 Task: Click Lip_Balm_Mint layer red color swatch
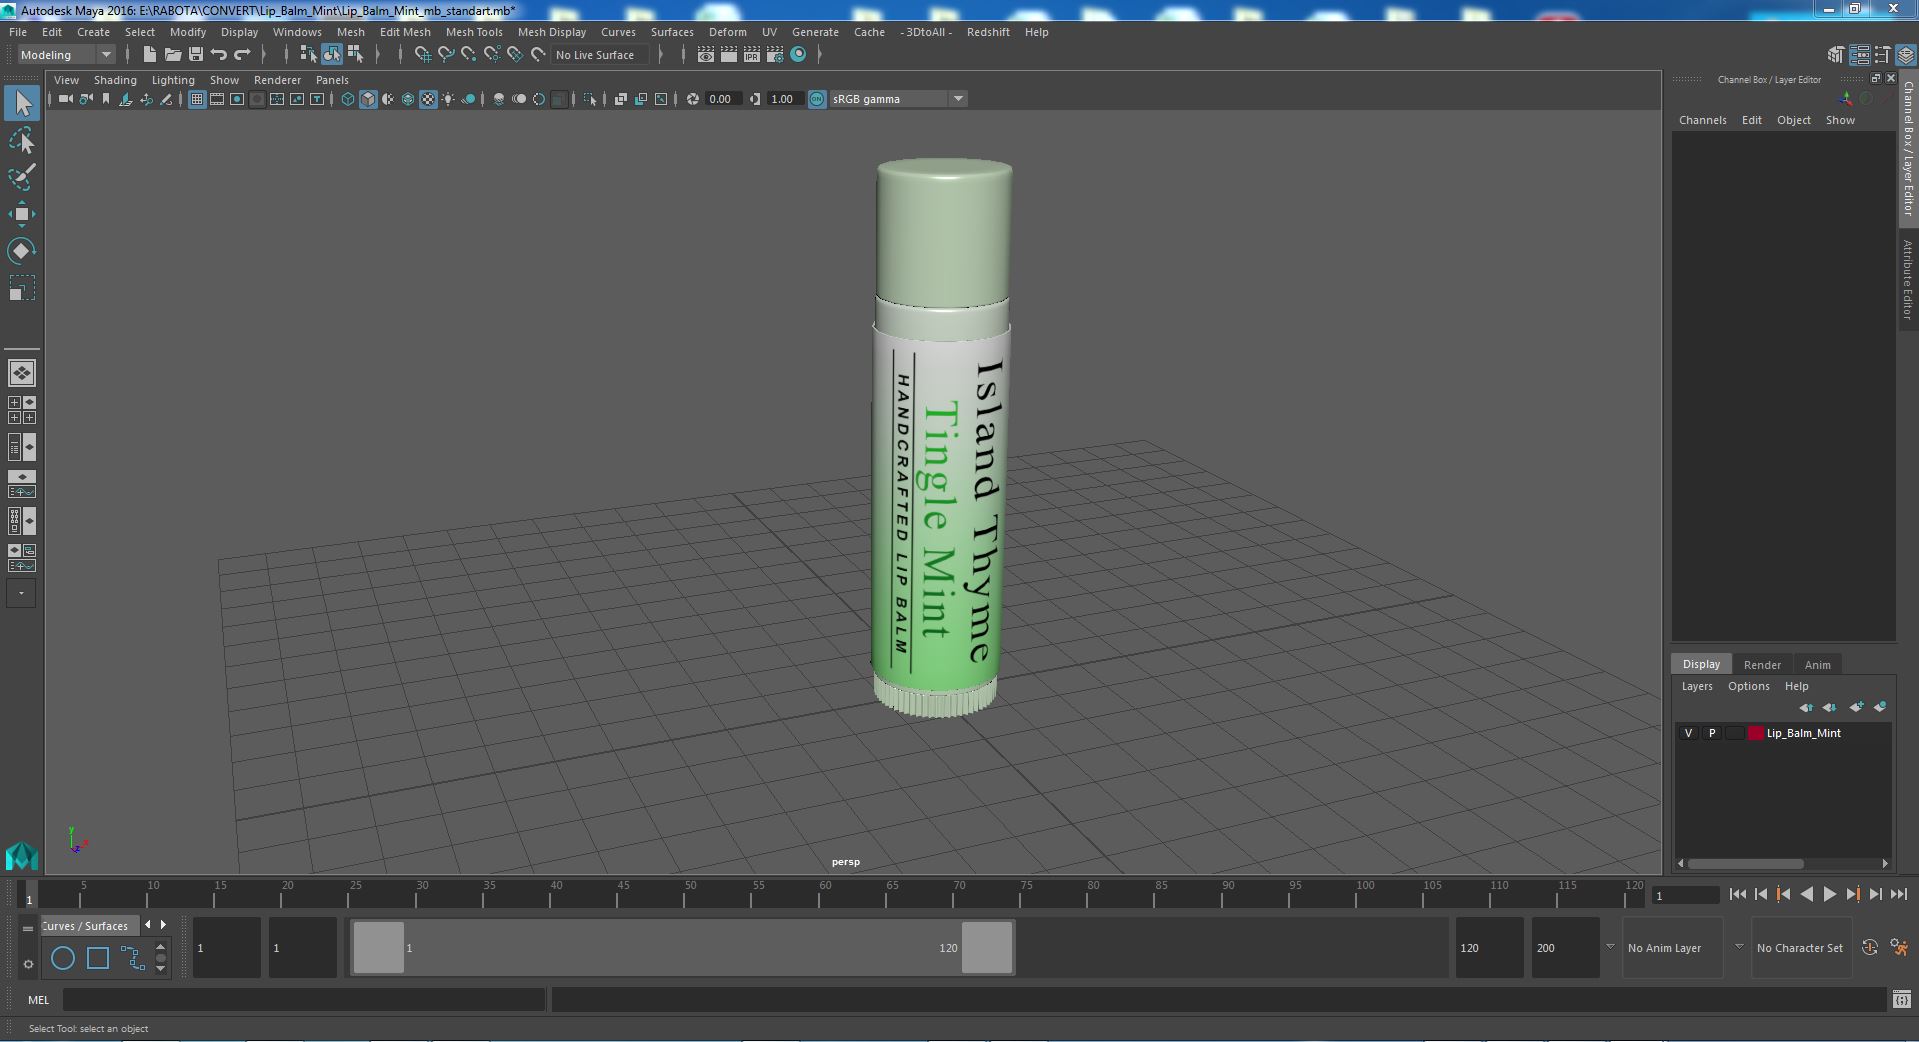click(1755, 732)
